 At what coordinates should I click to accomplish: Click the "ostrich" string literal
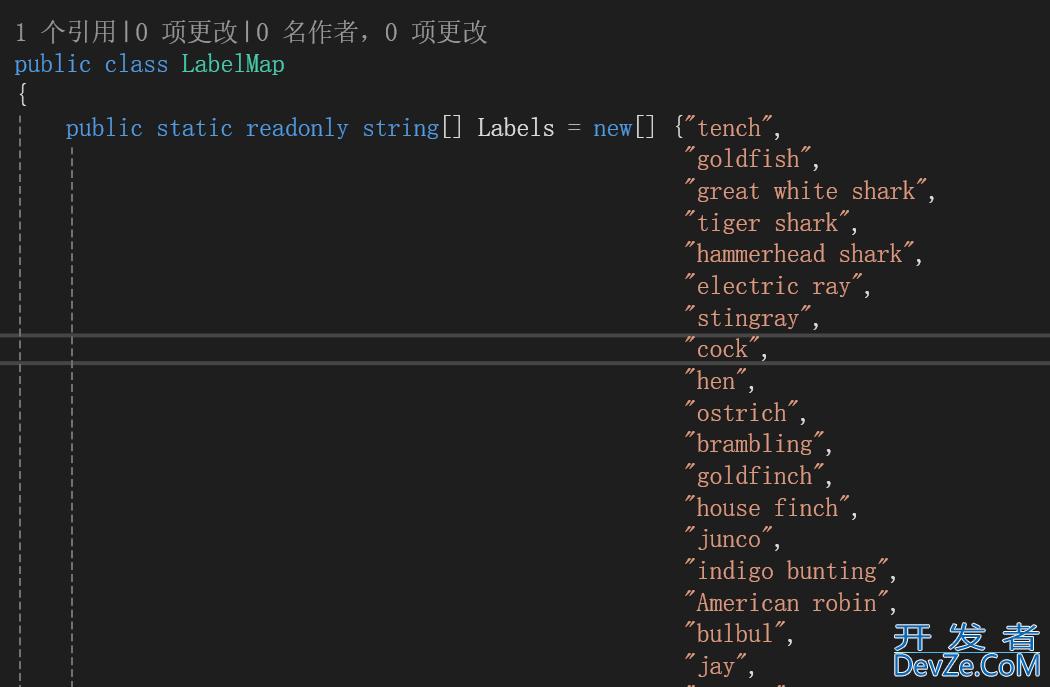[x=742, y=413]
